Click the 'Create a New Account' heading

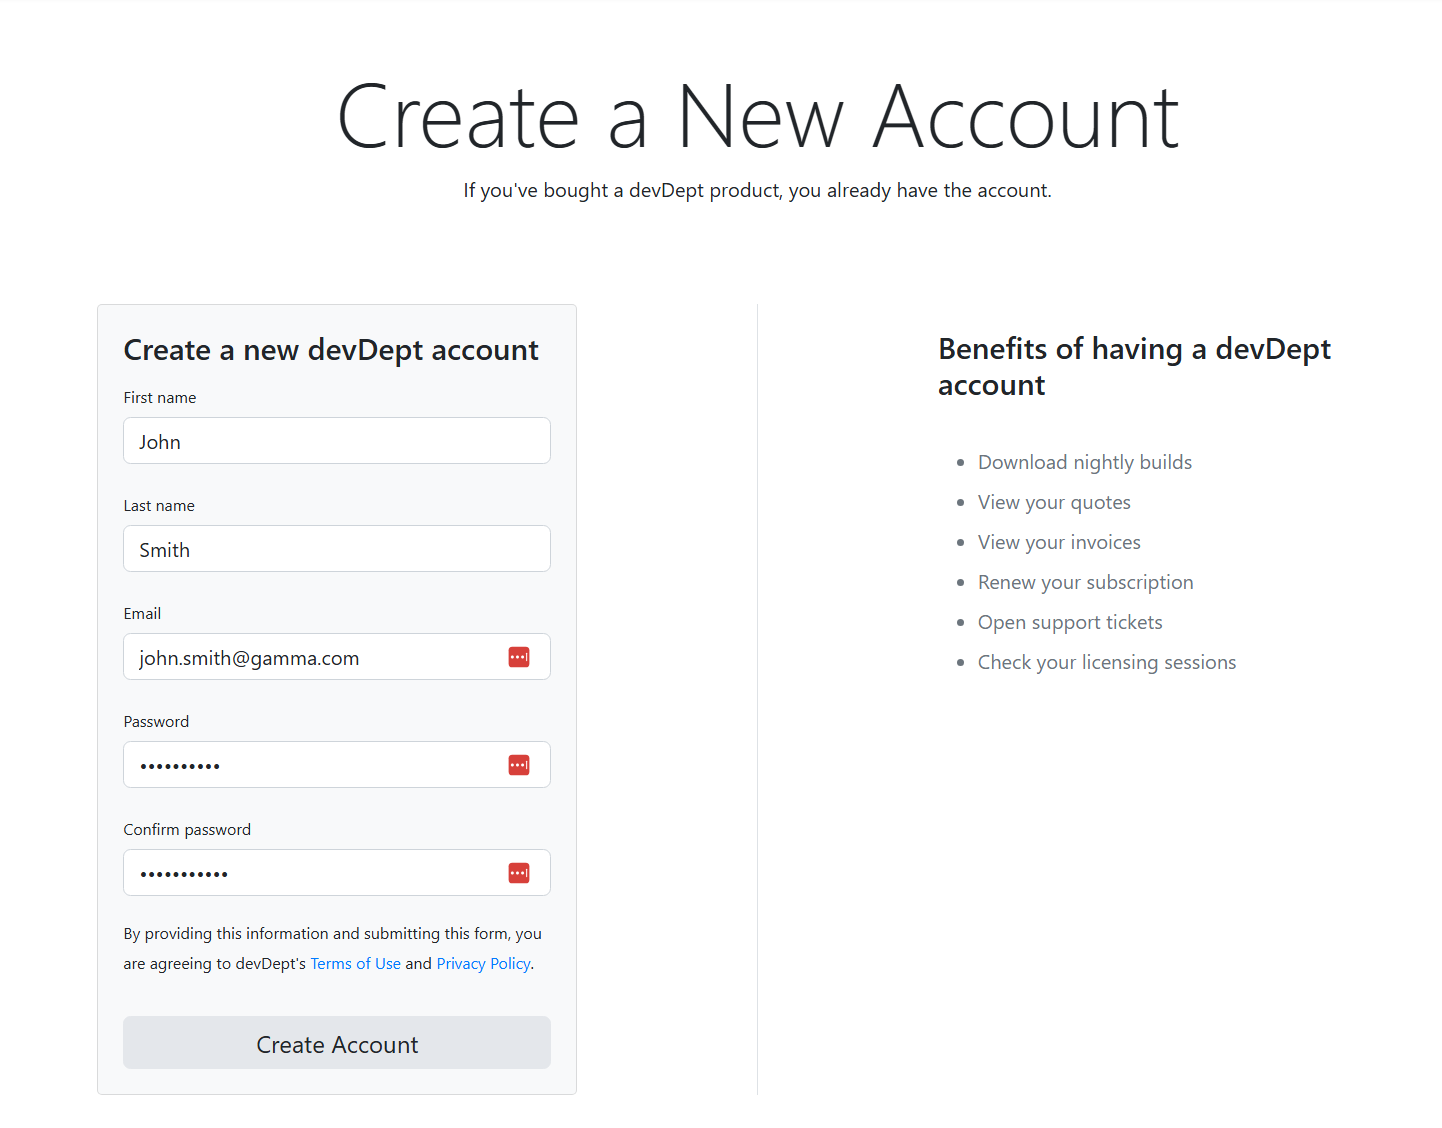pos(758,118)
